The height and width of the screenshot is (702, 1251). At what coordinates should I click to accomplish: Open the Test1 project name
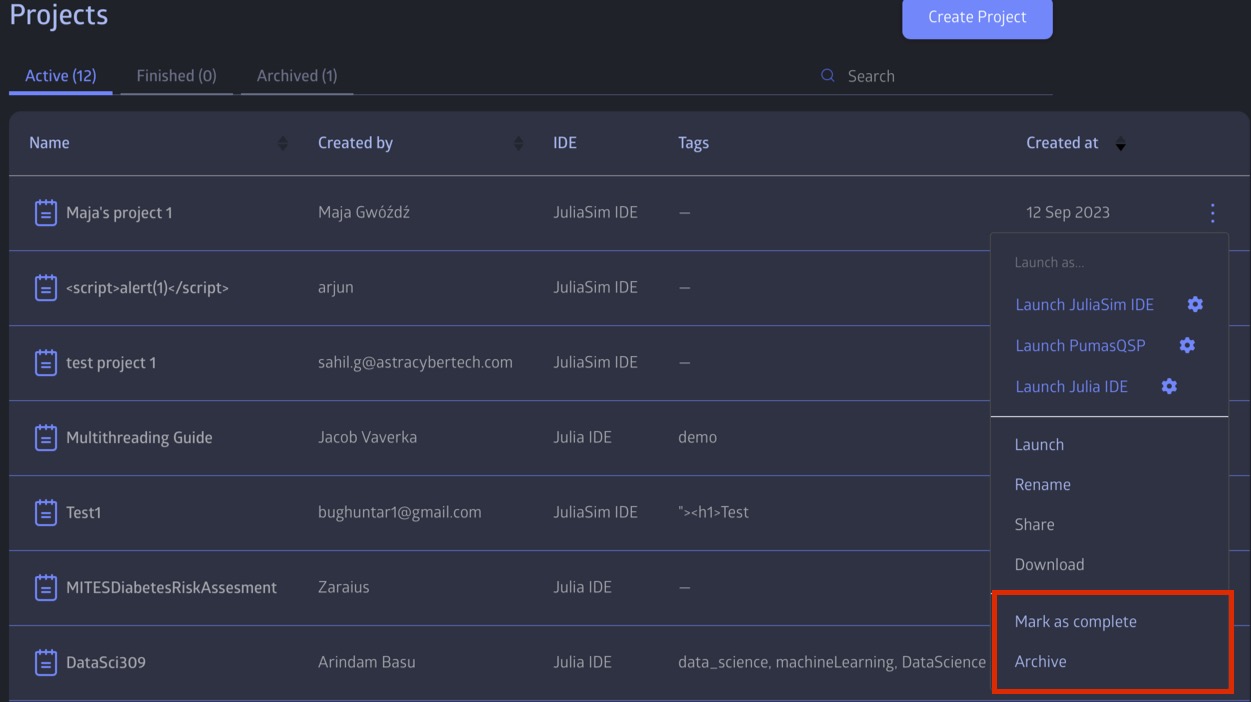coord(84,513)
